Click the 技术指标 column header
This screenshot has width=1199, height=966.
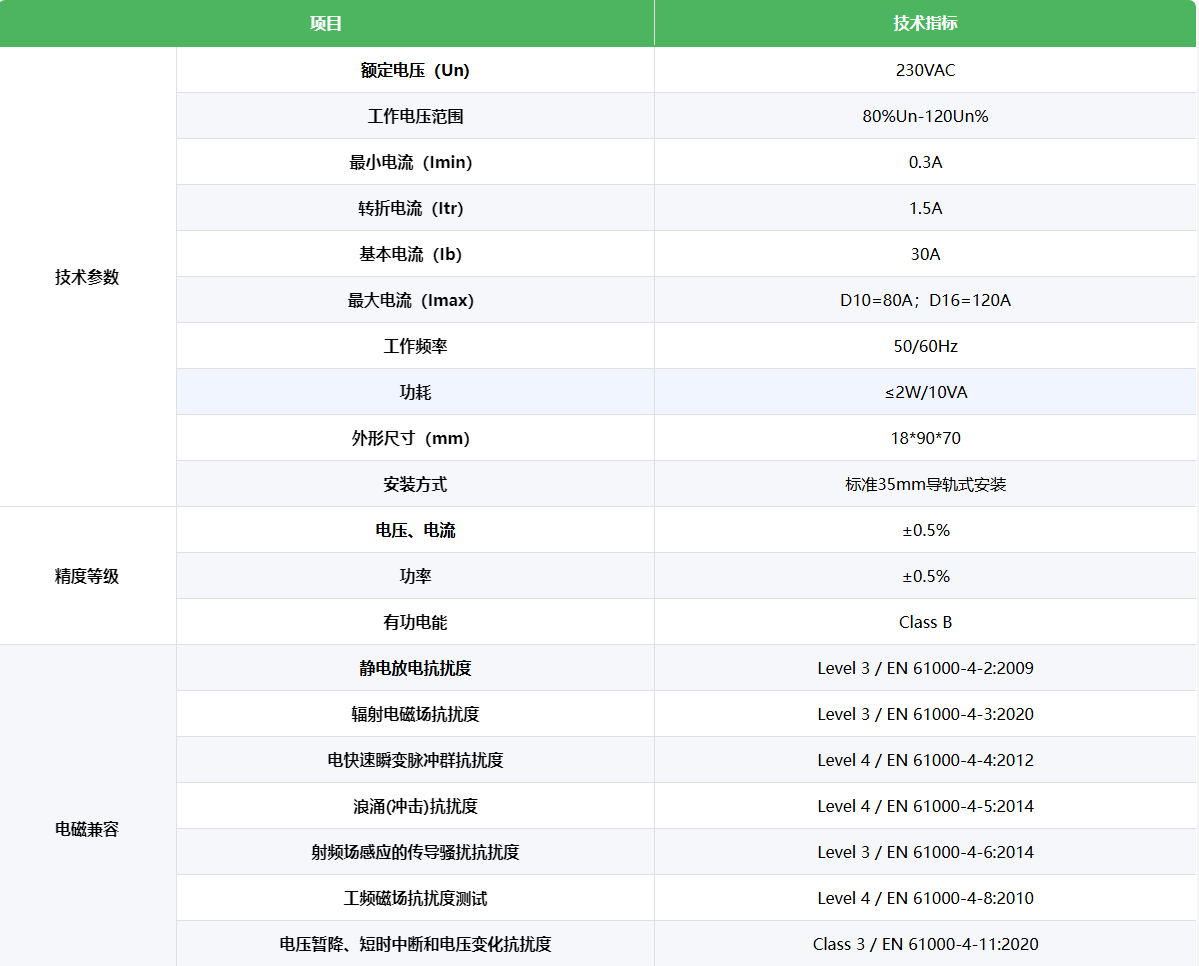pyautogui.click(x=925, y=23)
